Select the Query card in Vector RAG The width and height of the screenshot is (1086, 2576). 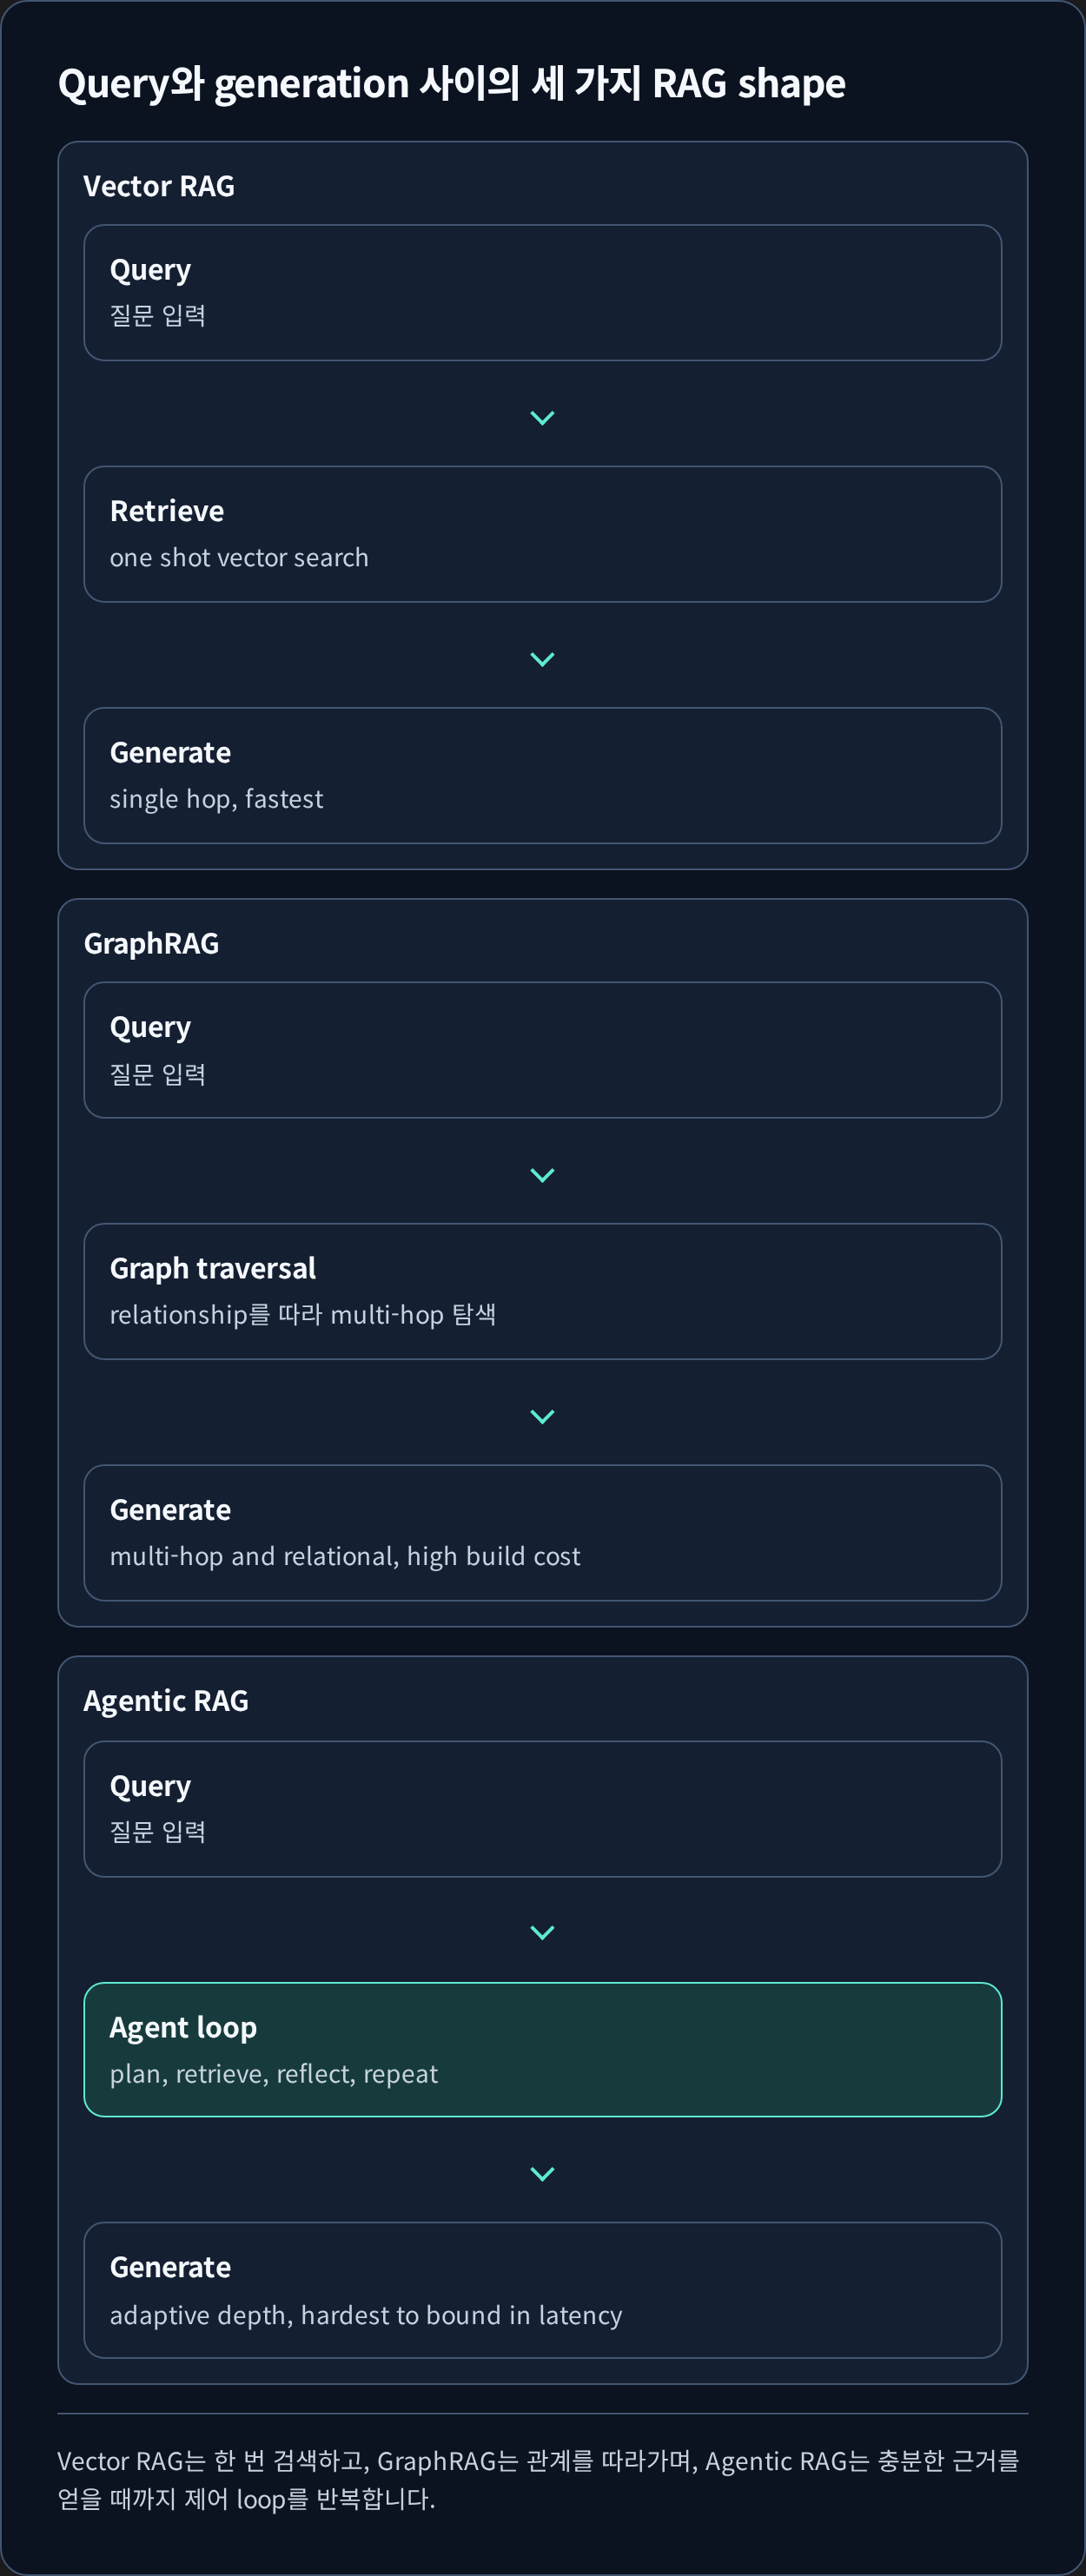[x=543, y=293]
